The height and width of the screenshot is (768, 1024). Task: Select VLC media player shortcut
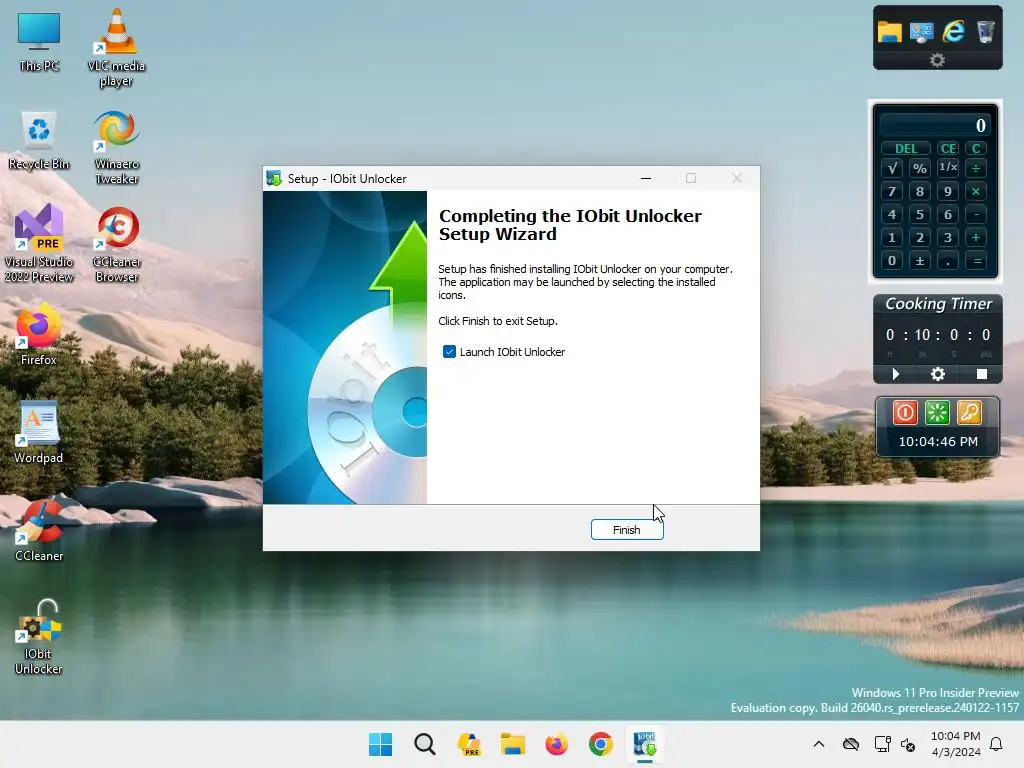coord(116,48)
